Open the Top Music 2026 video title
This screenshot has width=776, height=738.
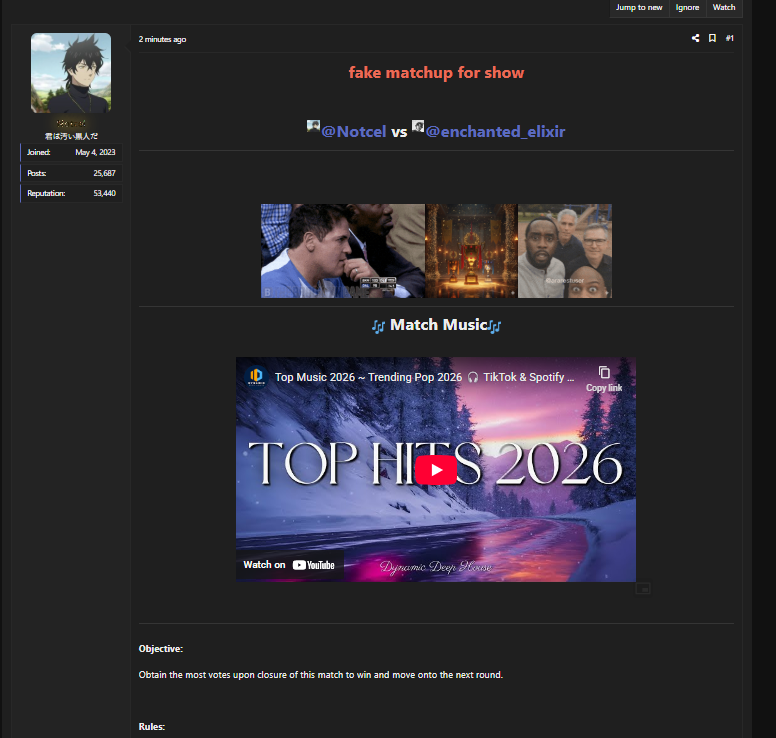pos(424,378)
